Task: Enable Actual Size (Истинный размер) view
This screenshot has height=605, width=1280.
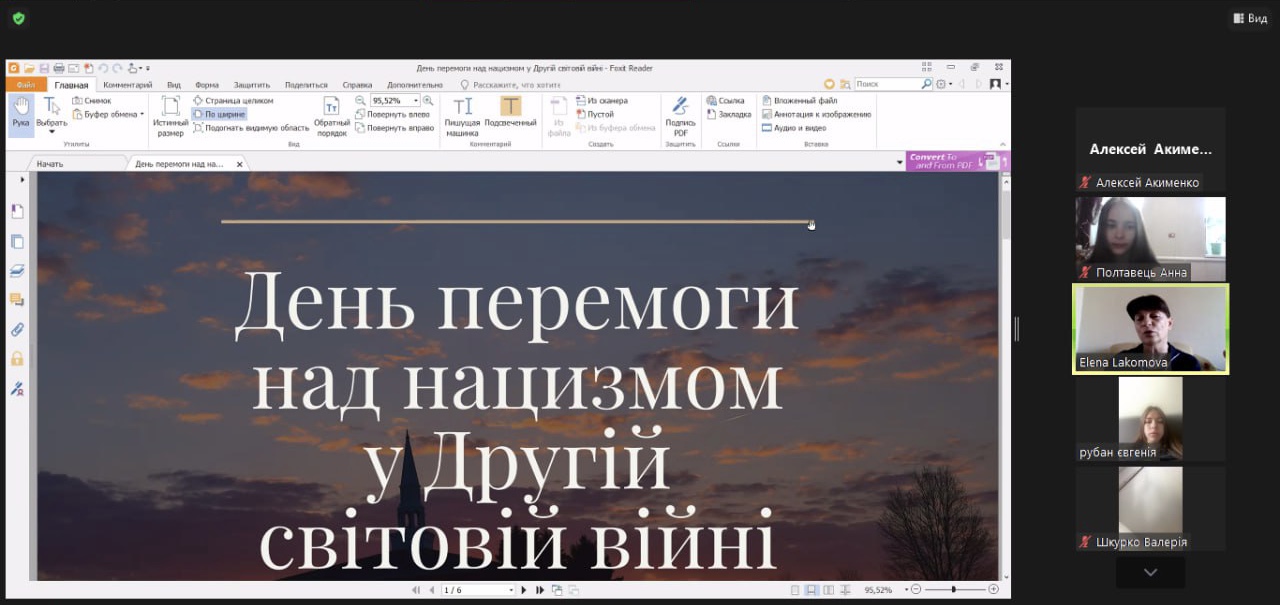Action: click(170, 116)
